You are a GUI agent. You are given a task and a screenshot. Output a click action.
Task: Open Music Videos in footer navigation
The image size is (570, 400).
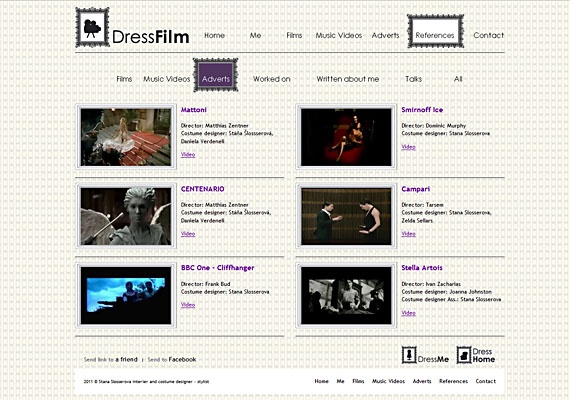click(388, 381)
